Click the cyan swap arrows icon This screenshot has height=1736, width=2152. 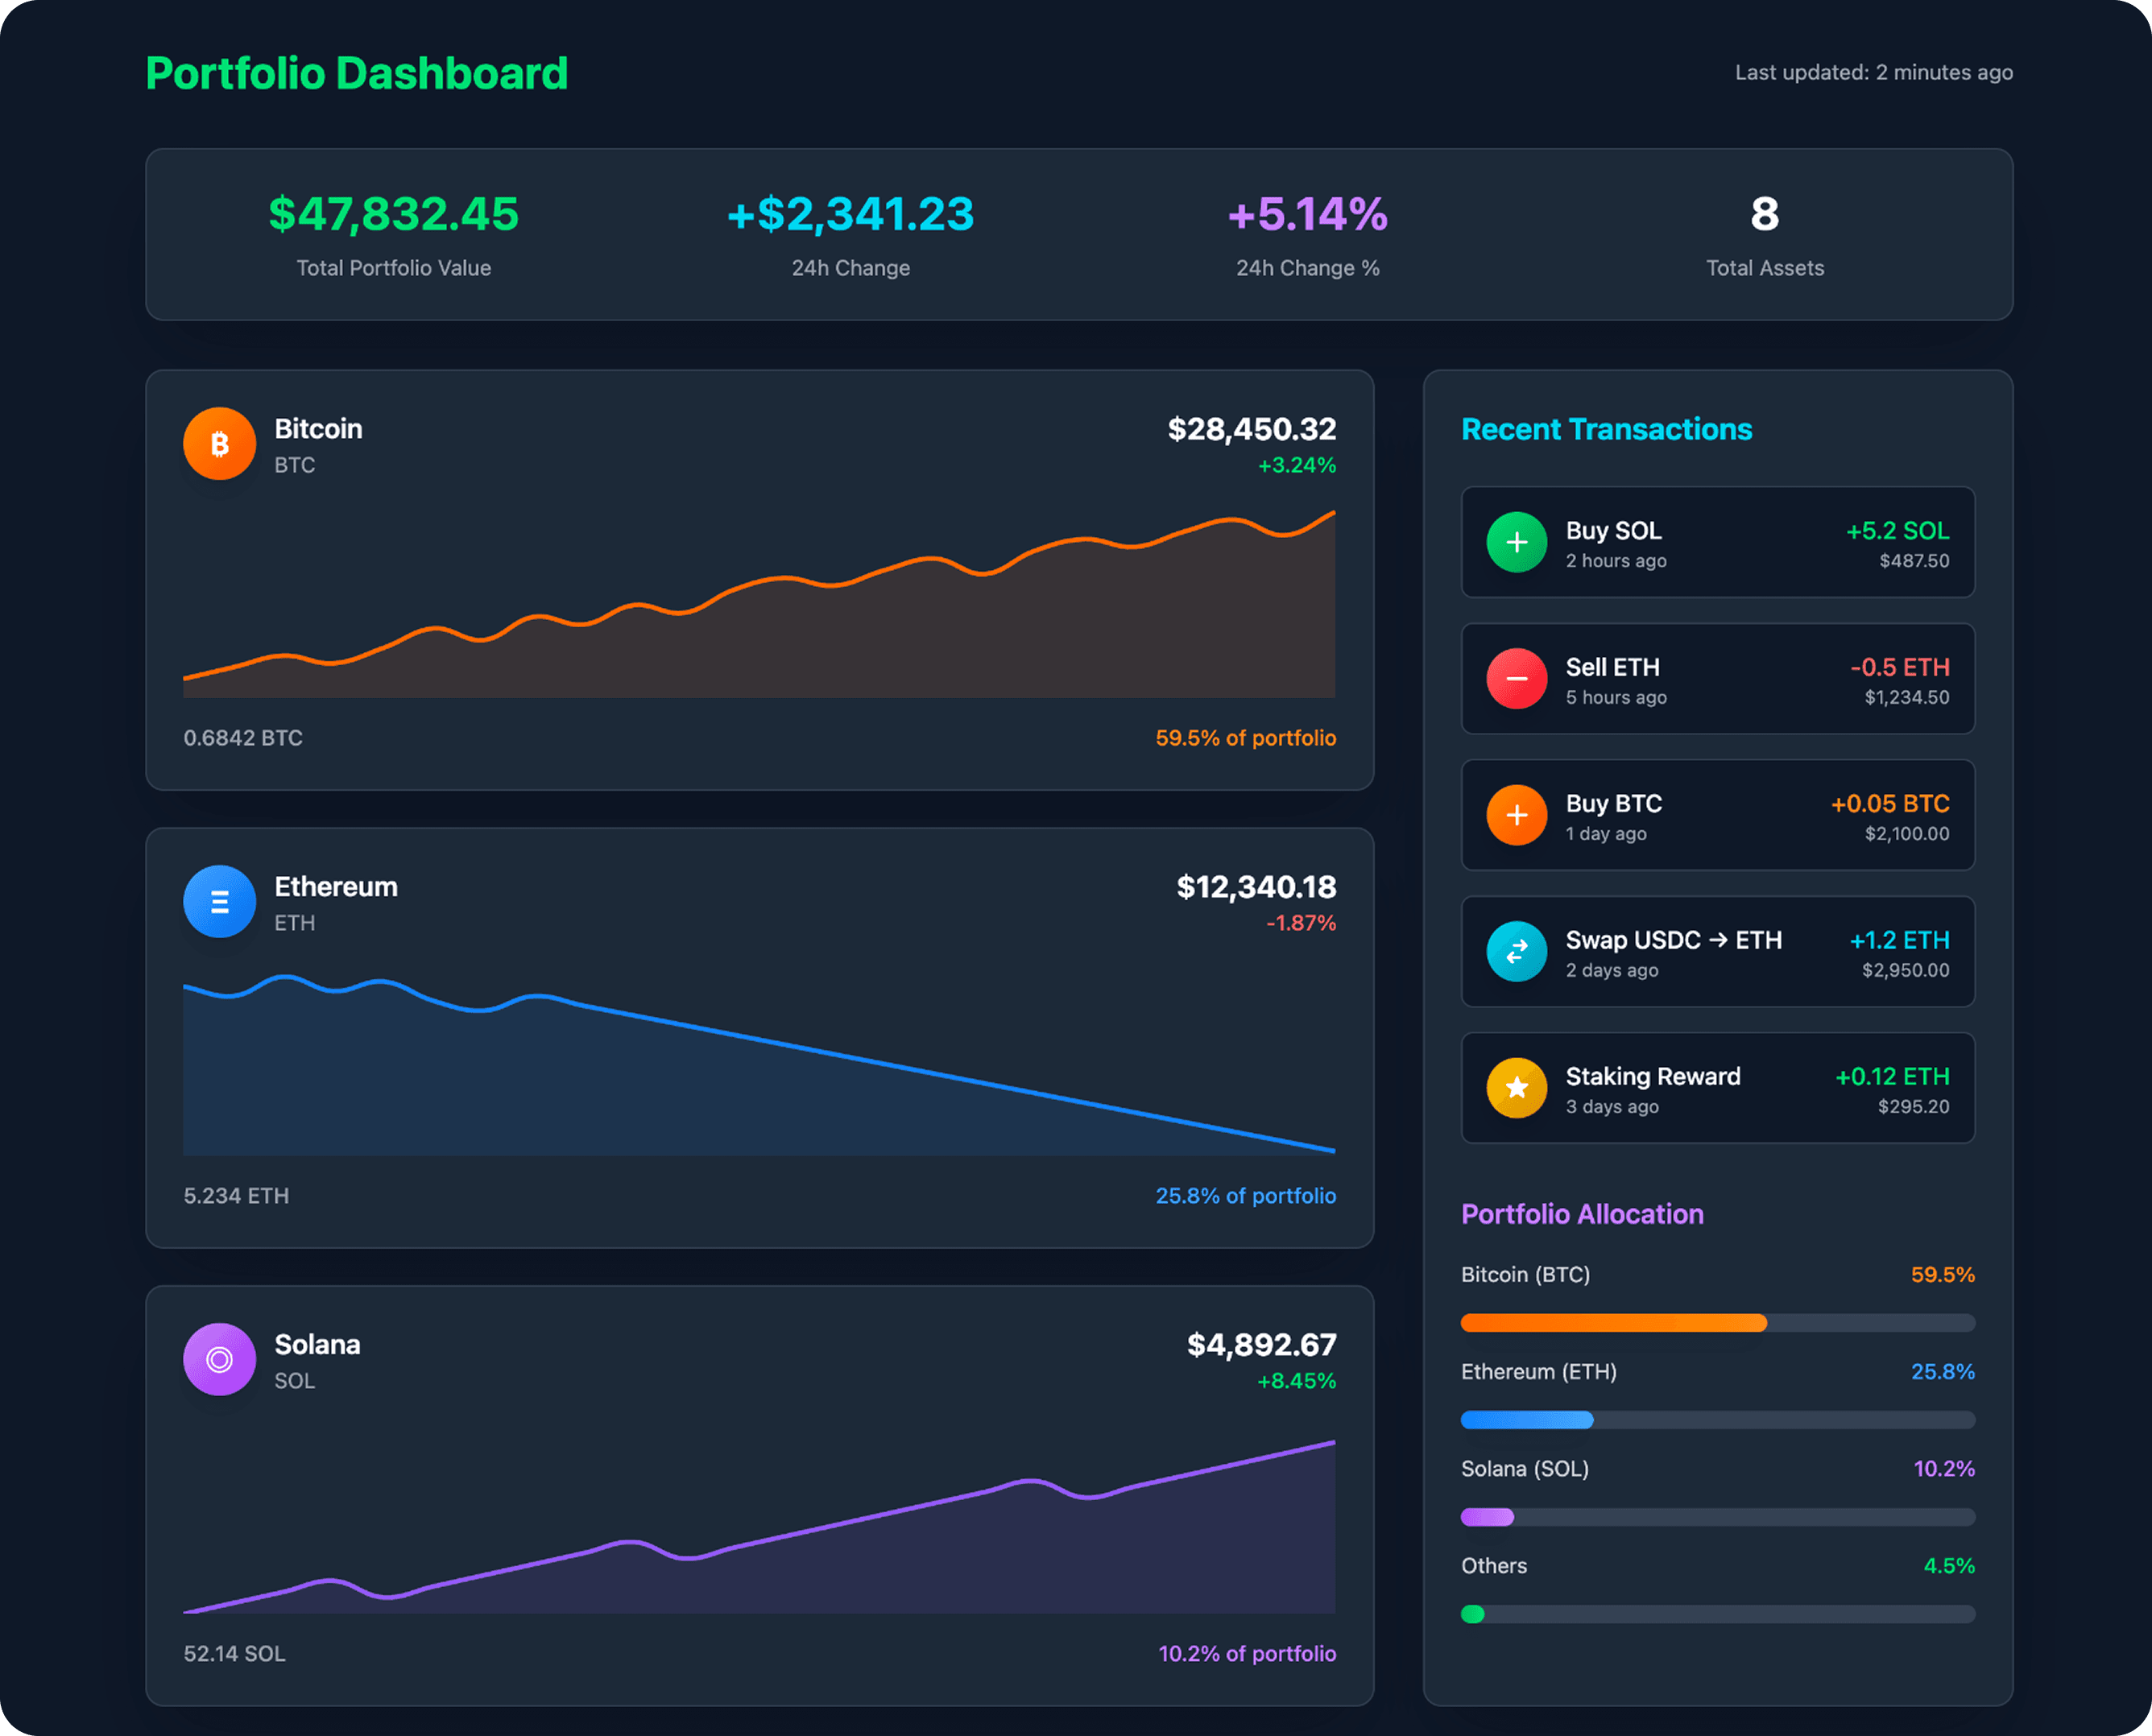(x=1516, y=952)
